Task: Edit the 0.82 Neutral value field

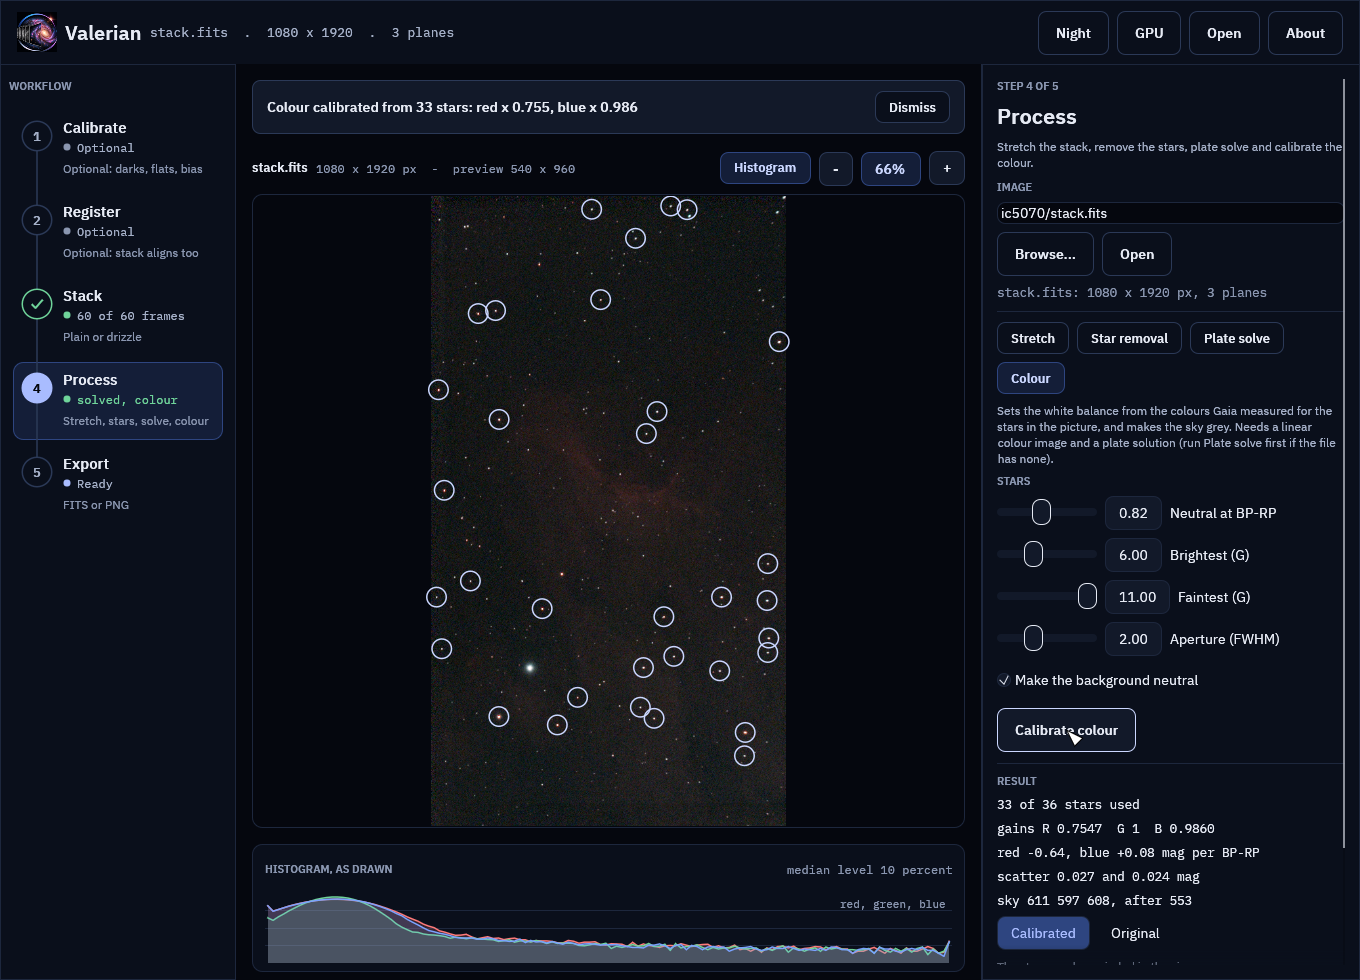Action: 1133,513
